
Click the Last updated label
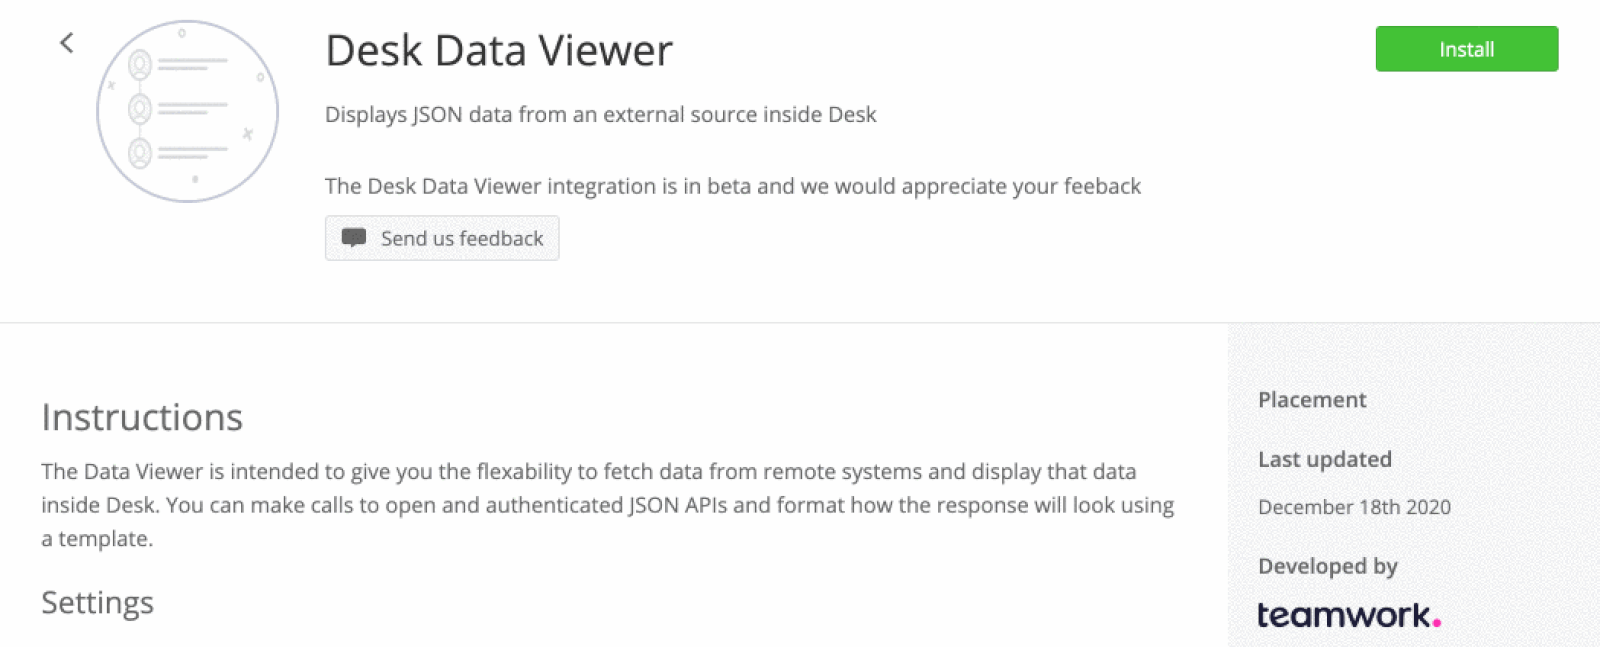click(1324, 459)
